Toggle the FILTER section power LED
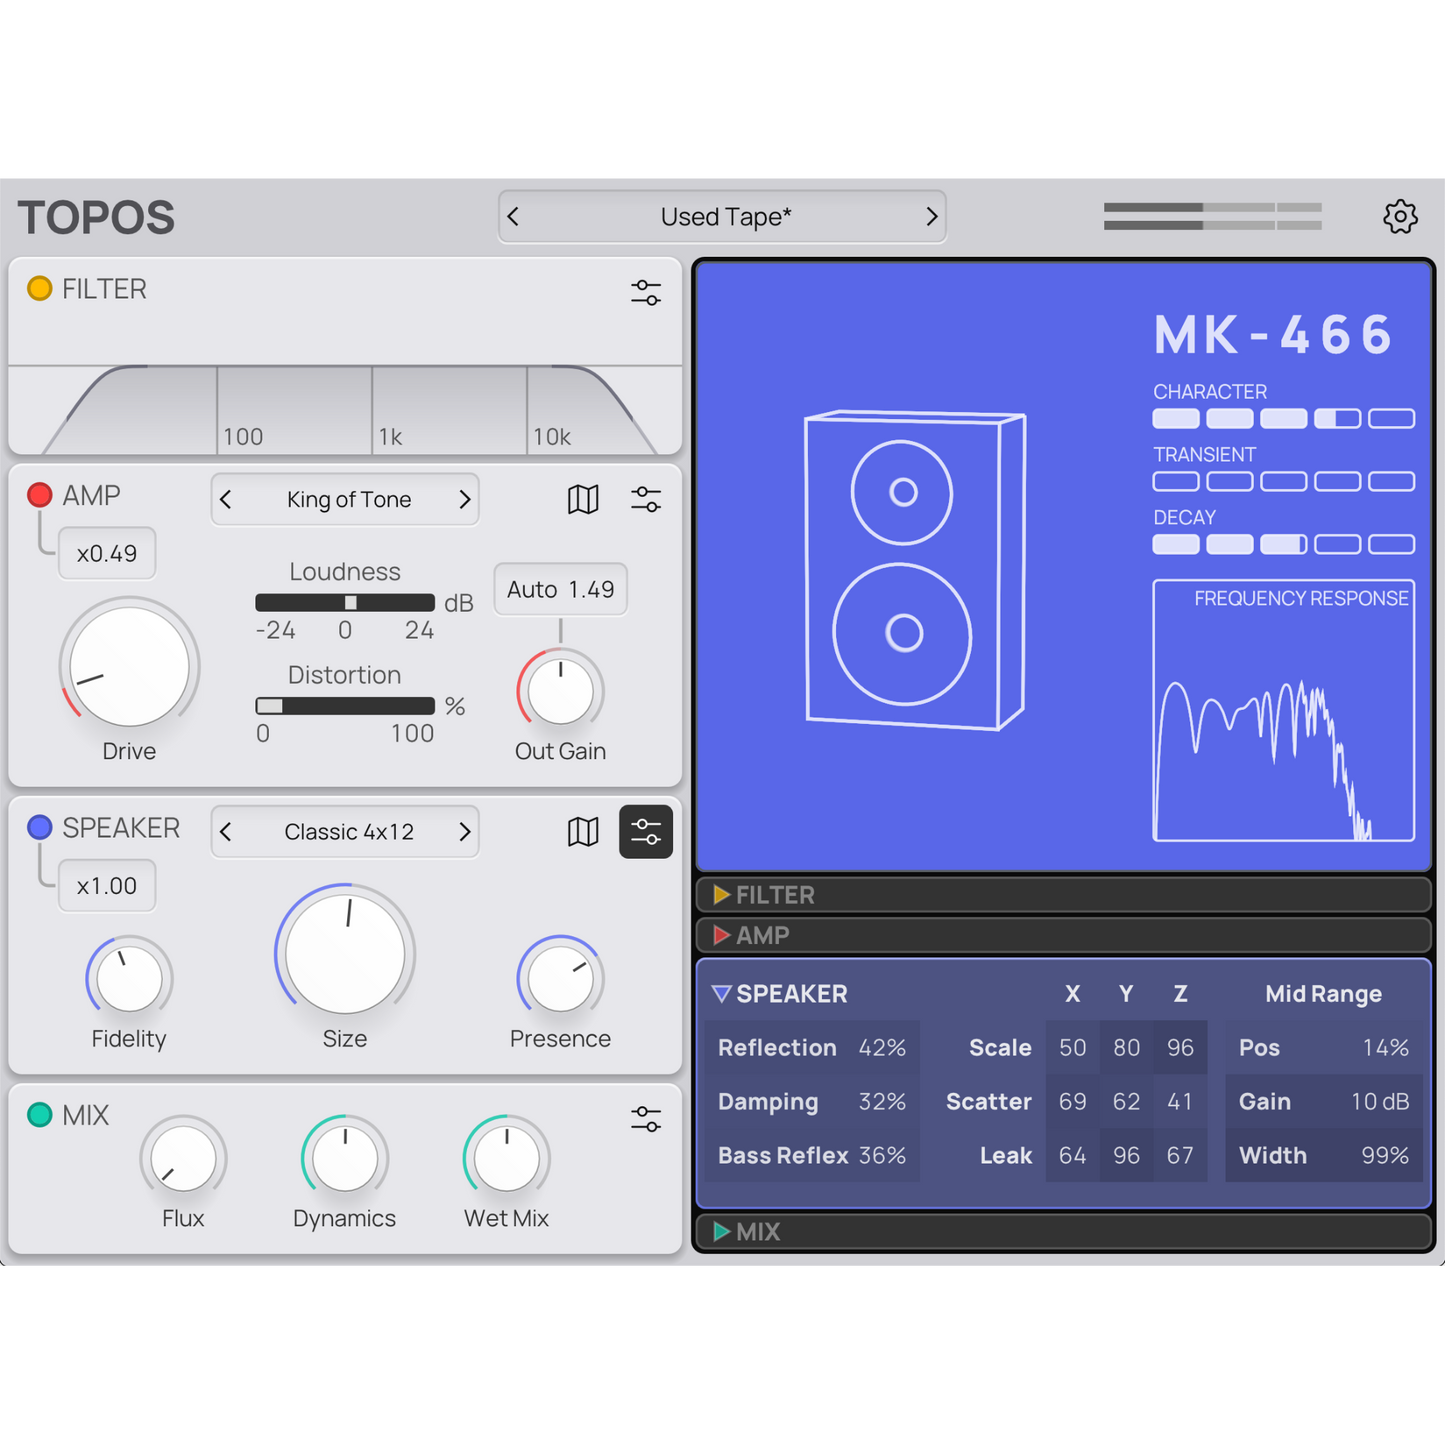The image size is (1445, 1445). pyautogui.click(x=40, y=289)
